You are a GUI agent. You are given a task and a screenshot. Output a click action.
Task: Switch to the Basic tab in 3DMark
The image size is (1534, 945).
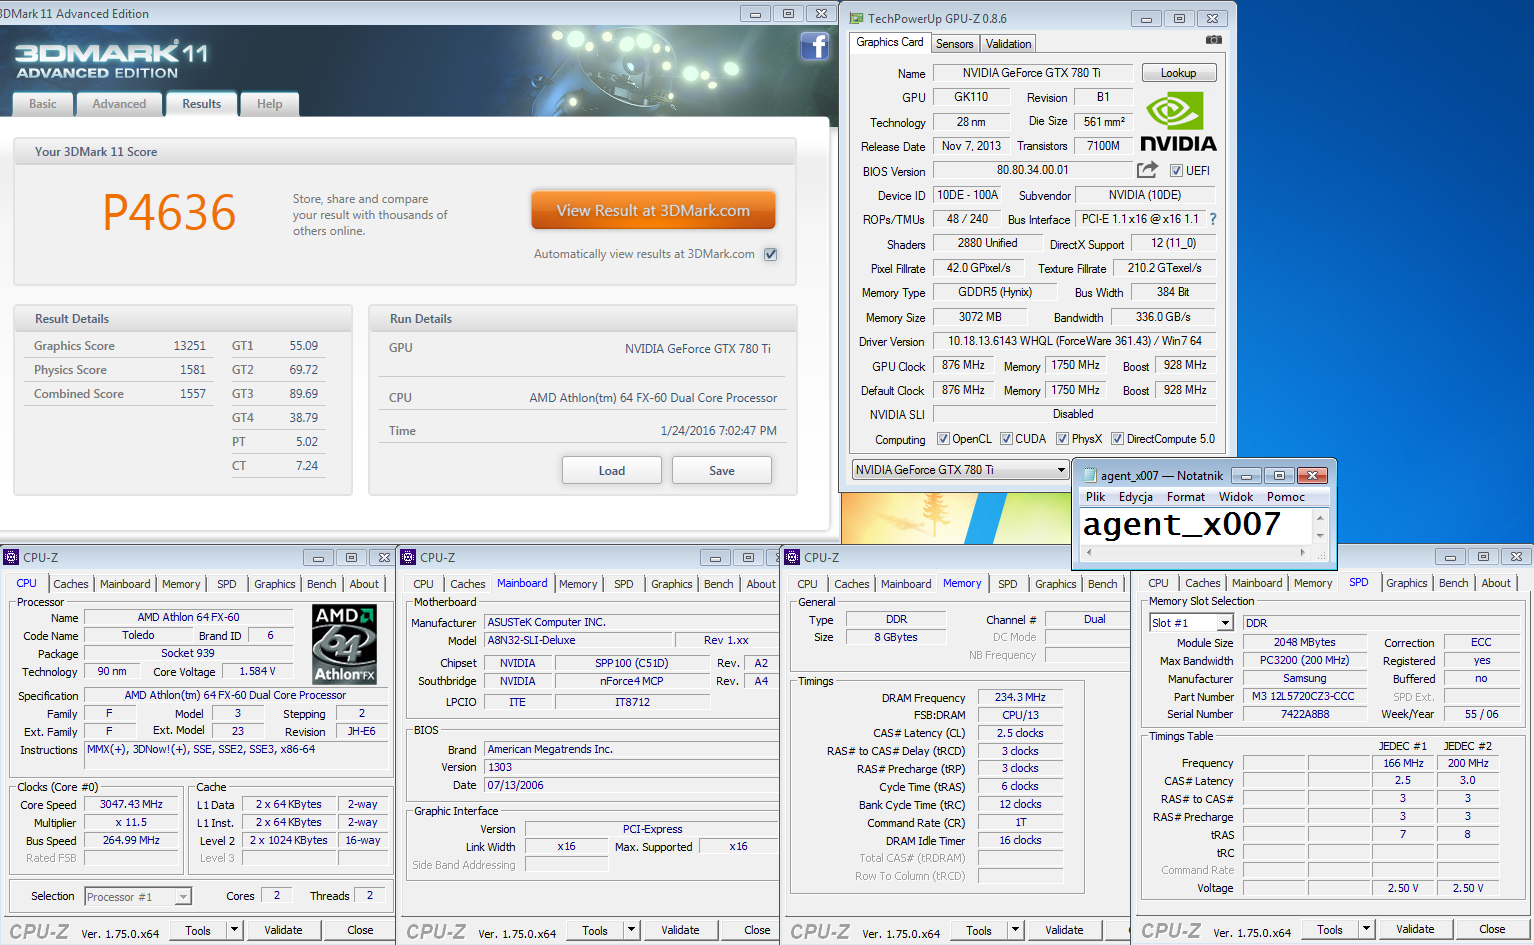click(x=43, y=104)
